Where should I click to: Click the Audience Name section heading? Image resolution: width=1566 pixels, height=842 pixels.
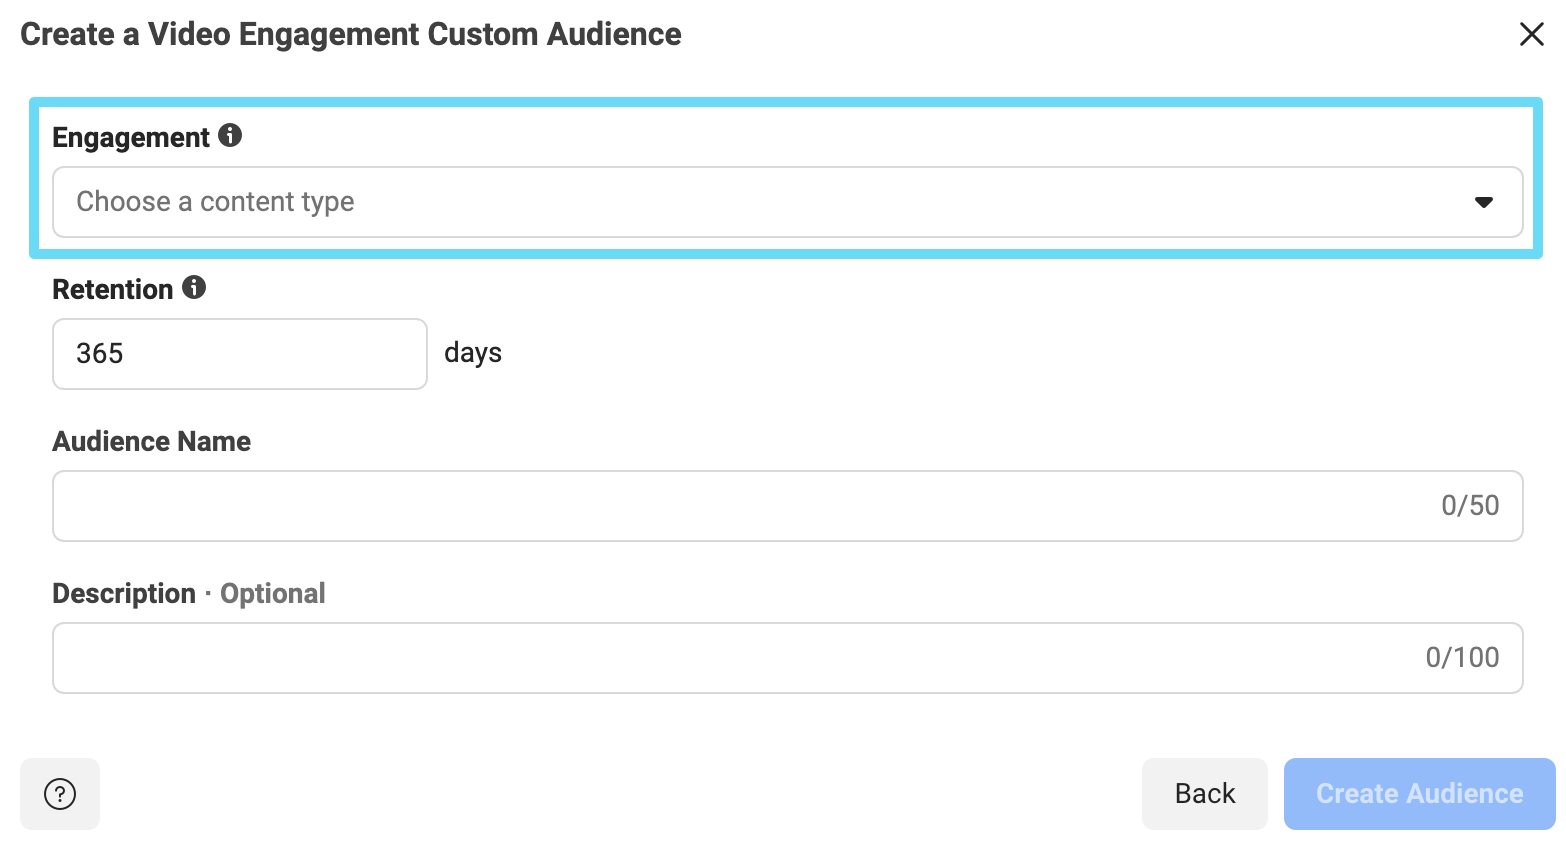(151, 441)
